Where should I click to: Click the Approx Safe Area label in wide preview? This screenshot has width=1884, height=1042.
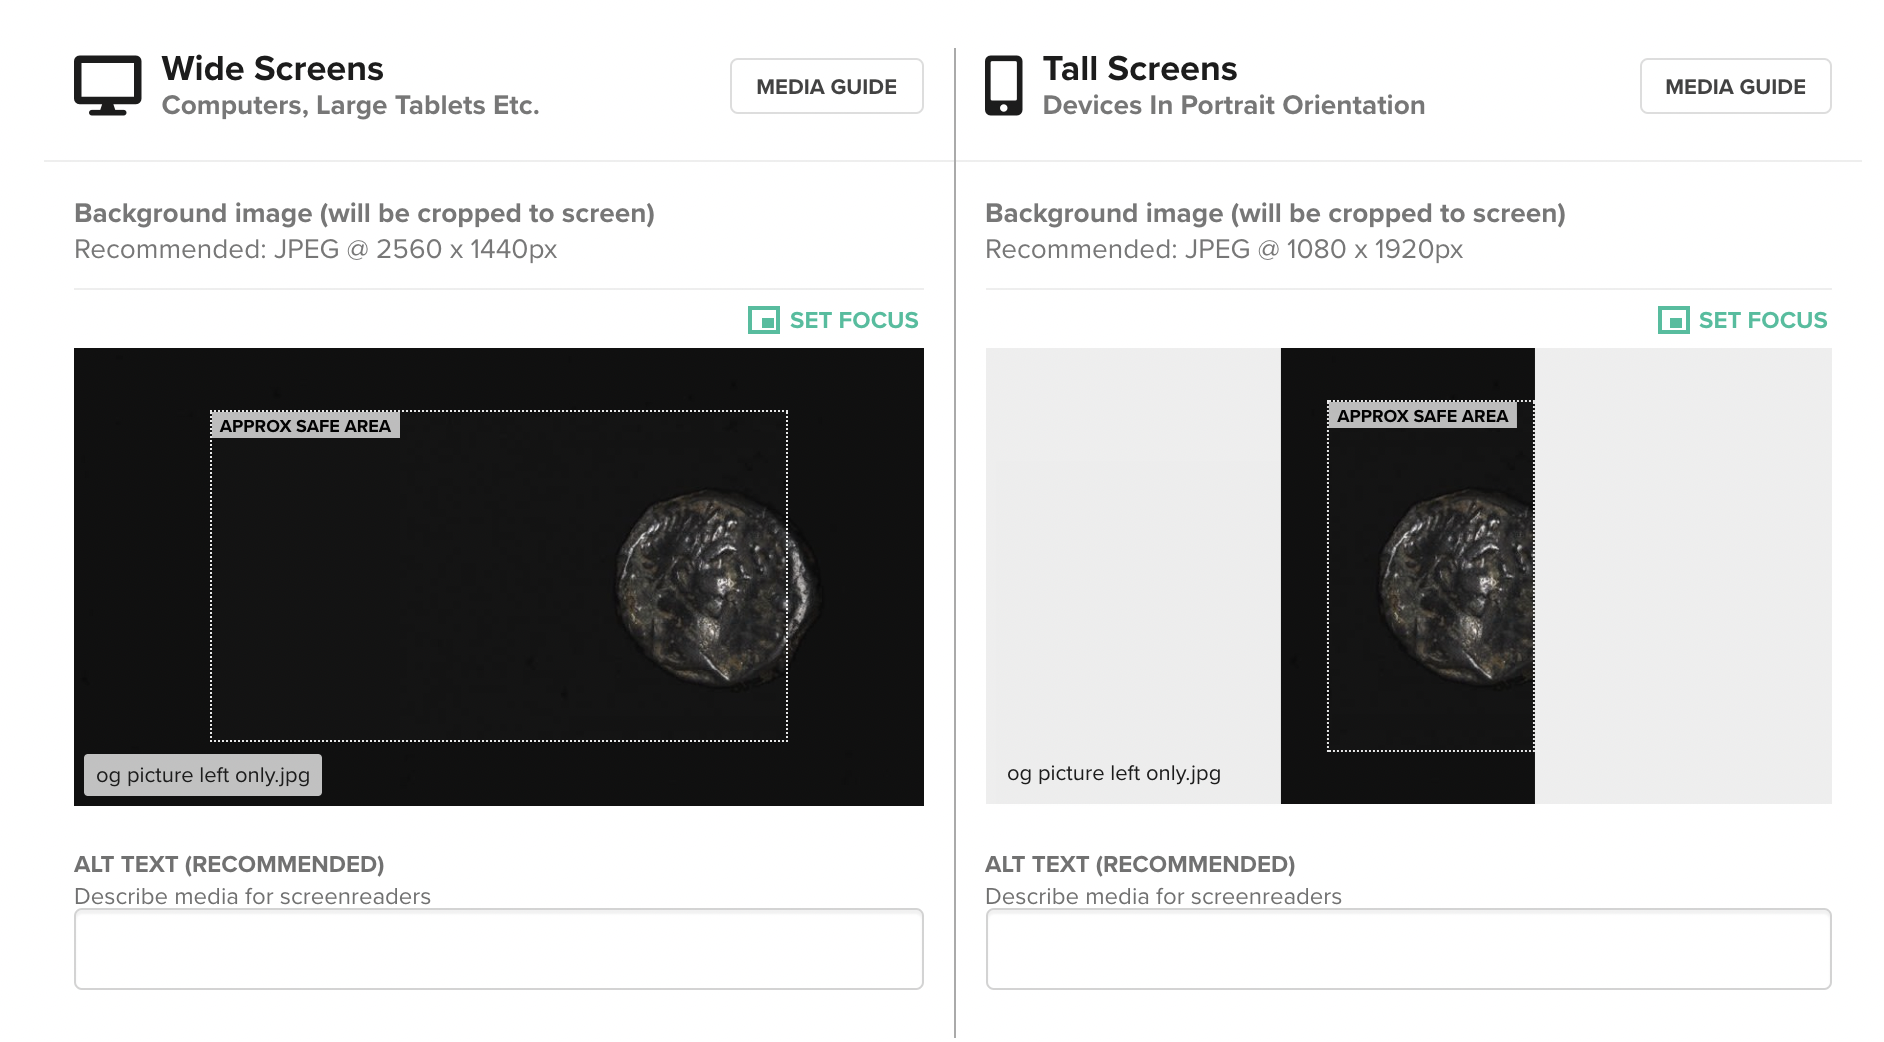pos(305,426)
